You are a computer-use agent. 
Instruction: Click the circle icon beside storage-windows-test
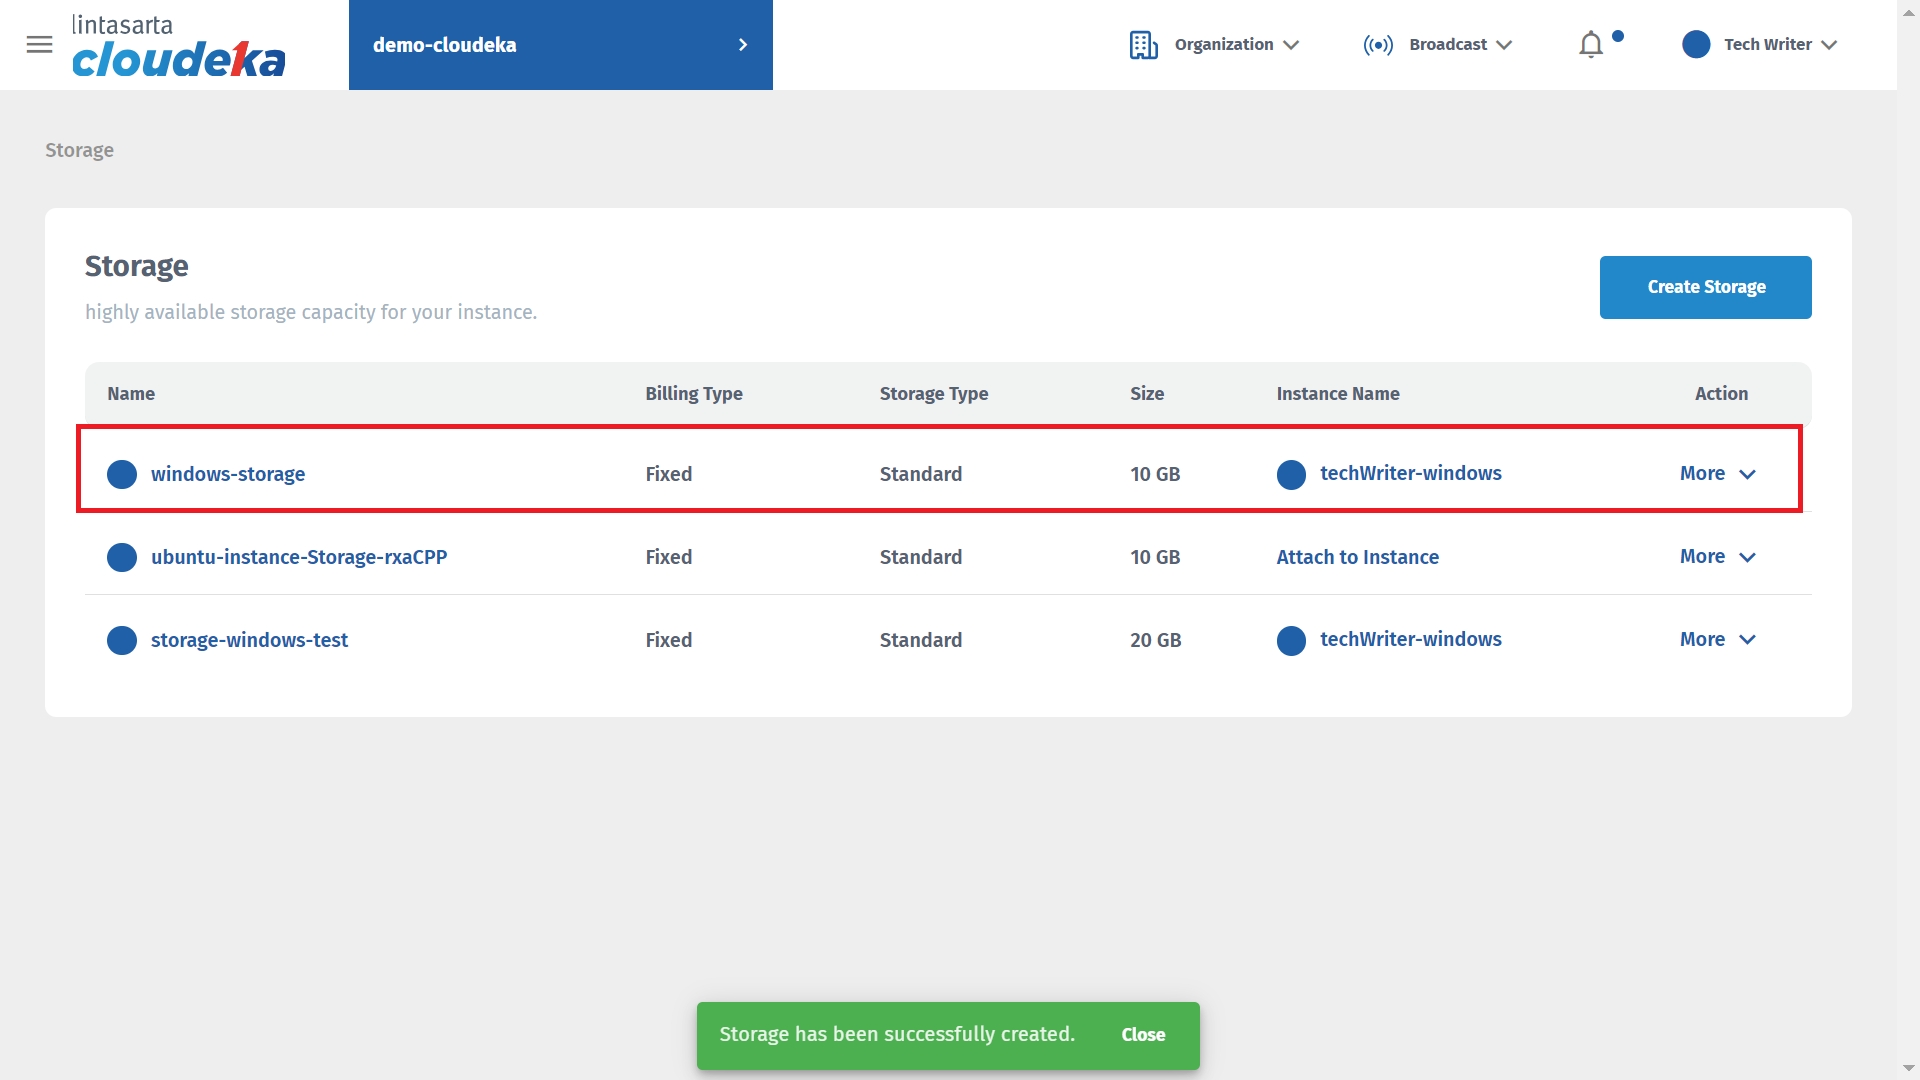[x=122, y=640]
